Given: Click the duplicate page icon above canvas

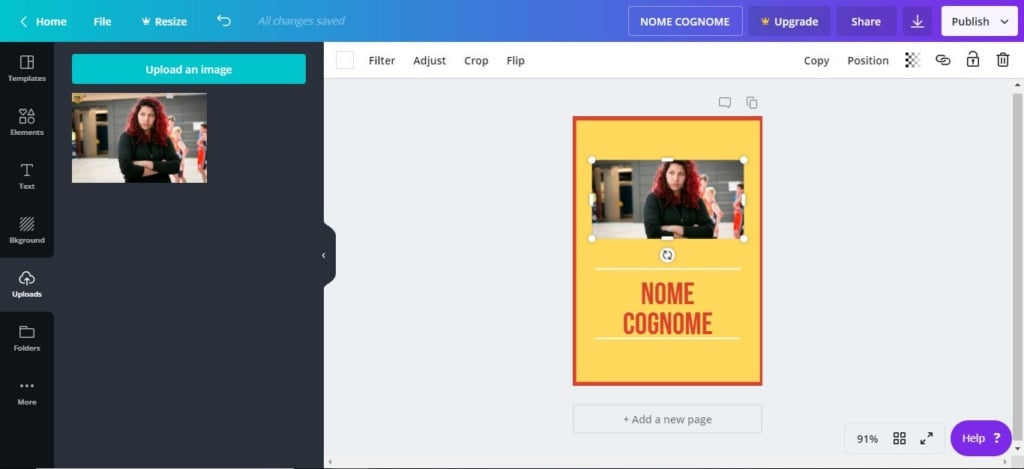Looking at the screenshot, I should pyautogui.click(x=752, y=102).
